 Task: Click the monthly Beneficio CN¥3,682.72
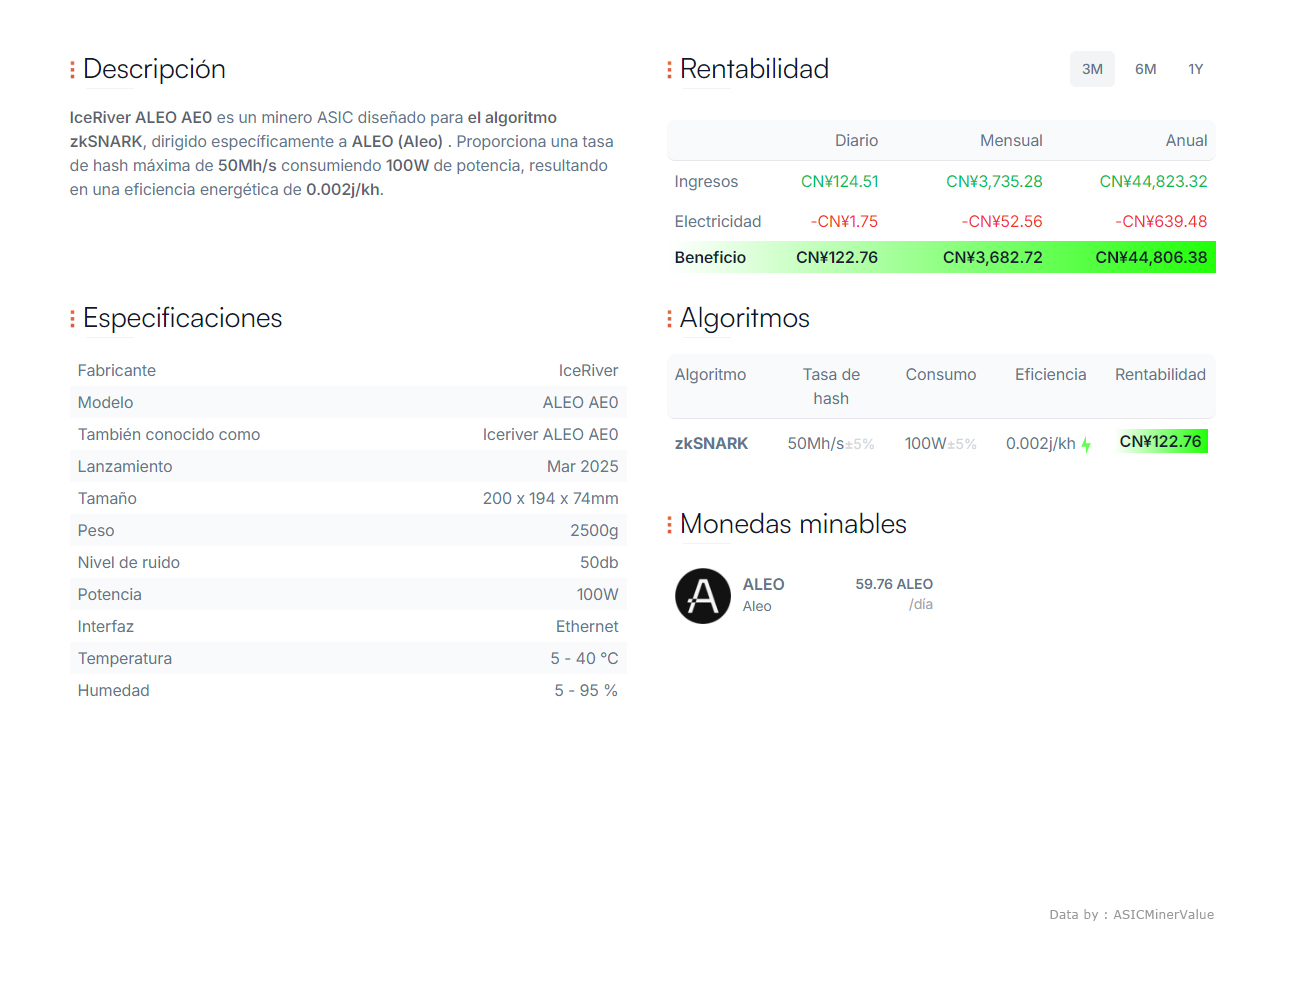(x=992, y=257)
